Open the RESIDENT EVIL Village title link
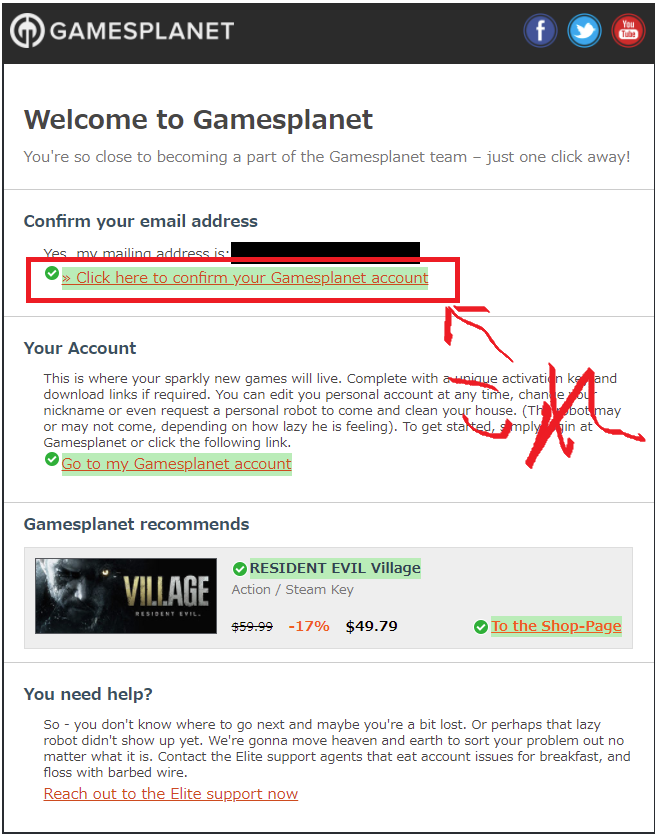The width and height of the screenshot is (655, 835). click(x=335, y=568)
